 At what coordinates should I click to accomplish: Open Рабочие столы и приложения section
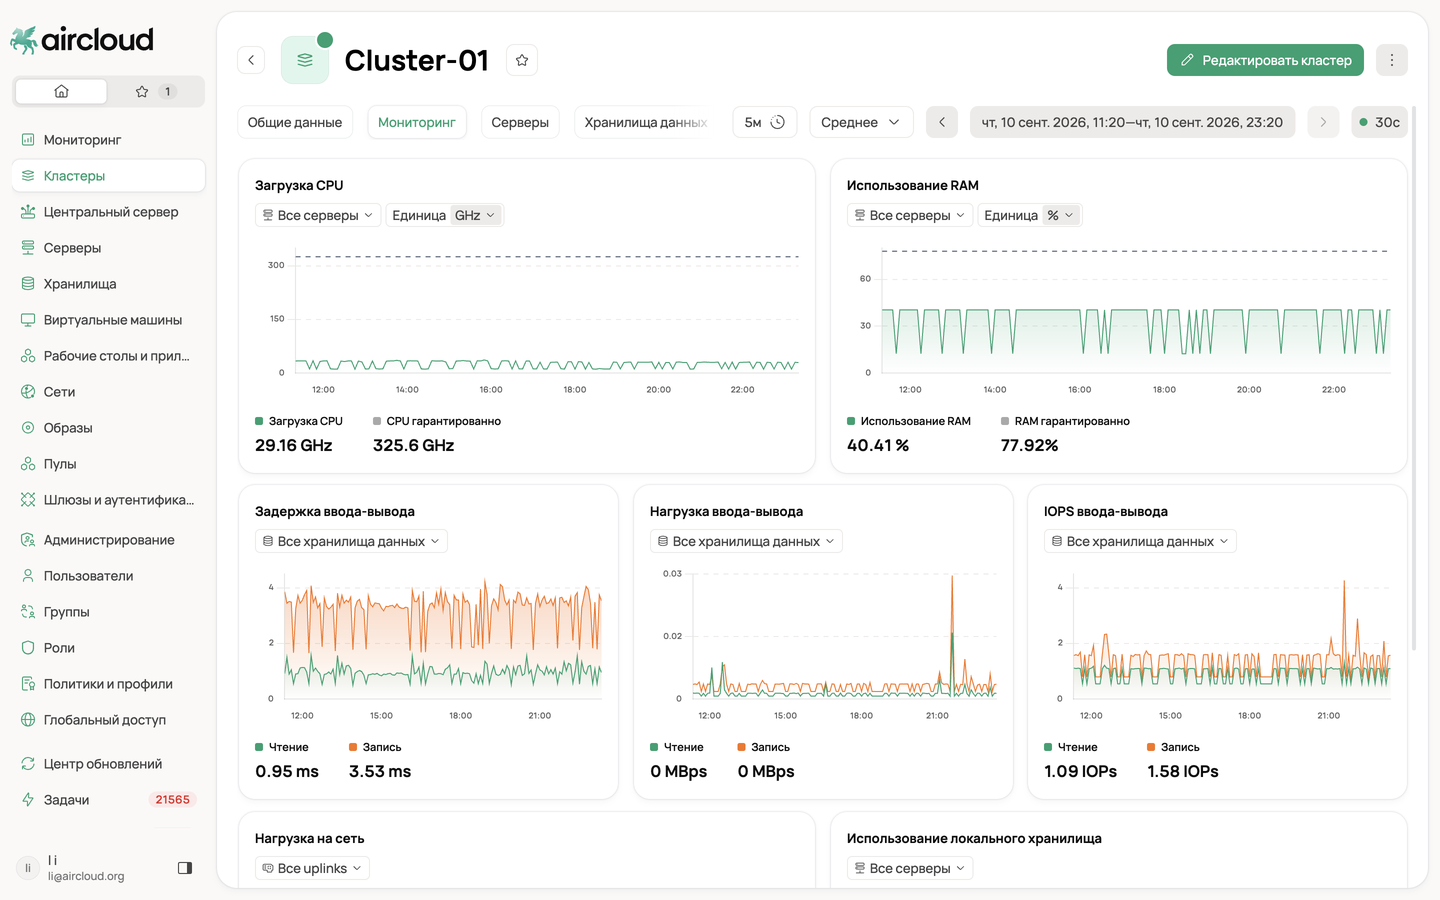coord(108,356)
